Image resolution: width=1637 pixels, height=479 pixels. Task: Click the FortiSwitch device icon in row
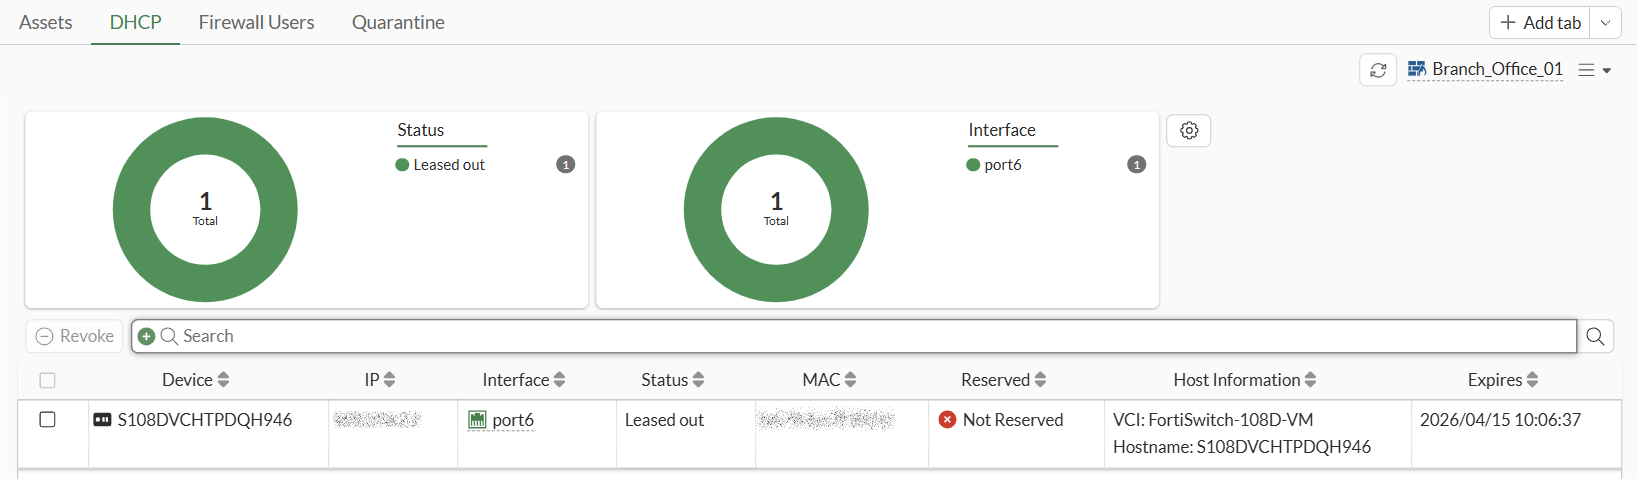coord(102,420)
